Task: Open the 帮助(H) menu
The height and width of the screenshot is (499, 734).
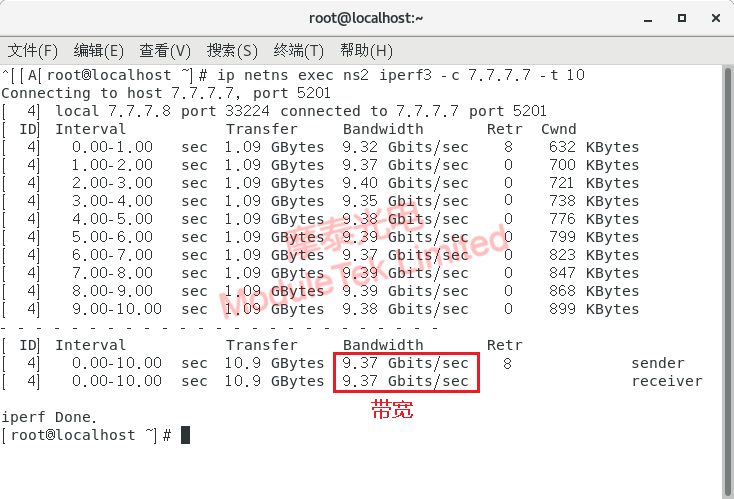Action: point(366,50)
